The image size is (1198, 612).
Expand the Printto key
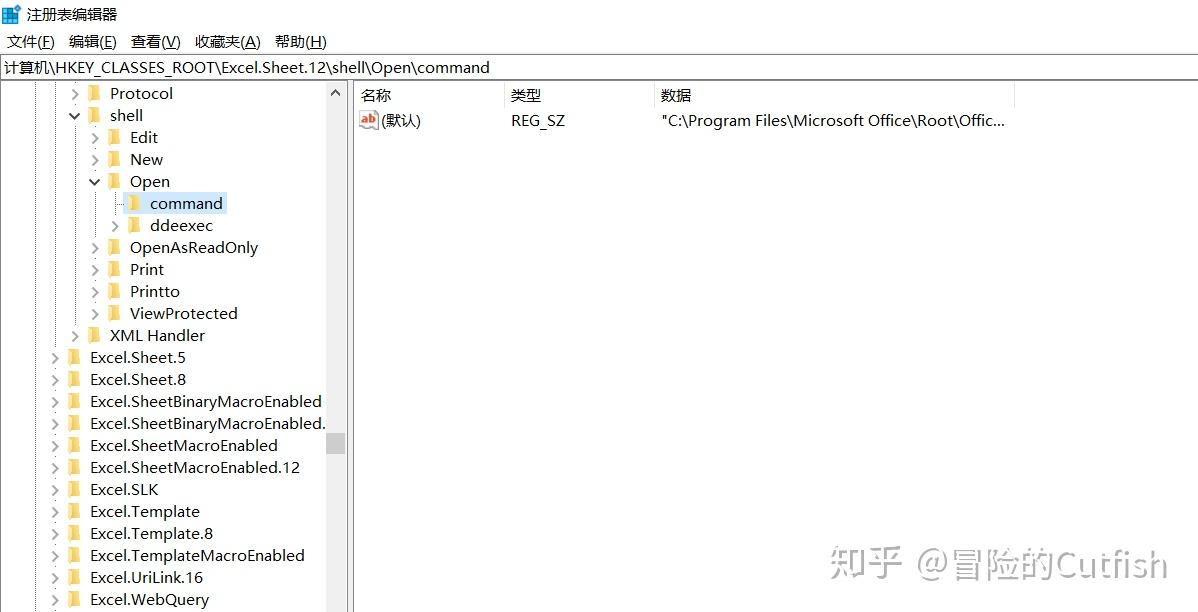[95, 292]
